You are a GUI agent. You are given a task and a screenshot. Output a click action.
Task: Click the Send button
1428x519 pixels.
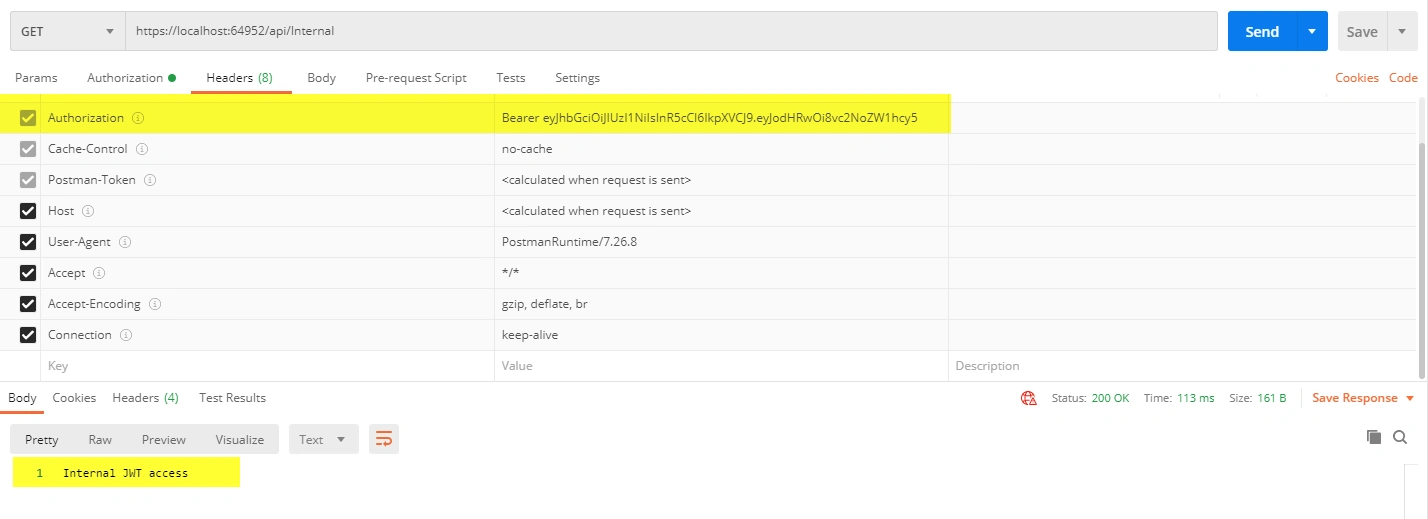1262,31
